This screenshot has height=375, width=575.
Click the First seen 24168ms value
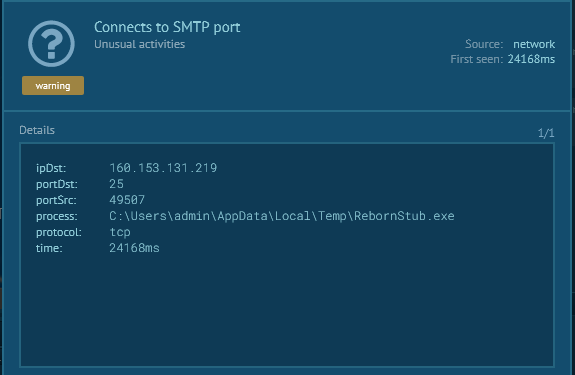click(x=531, y=59)
